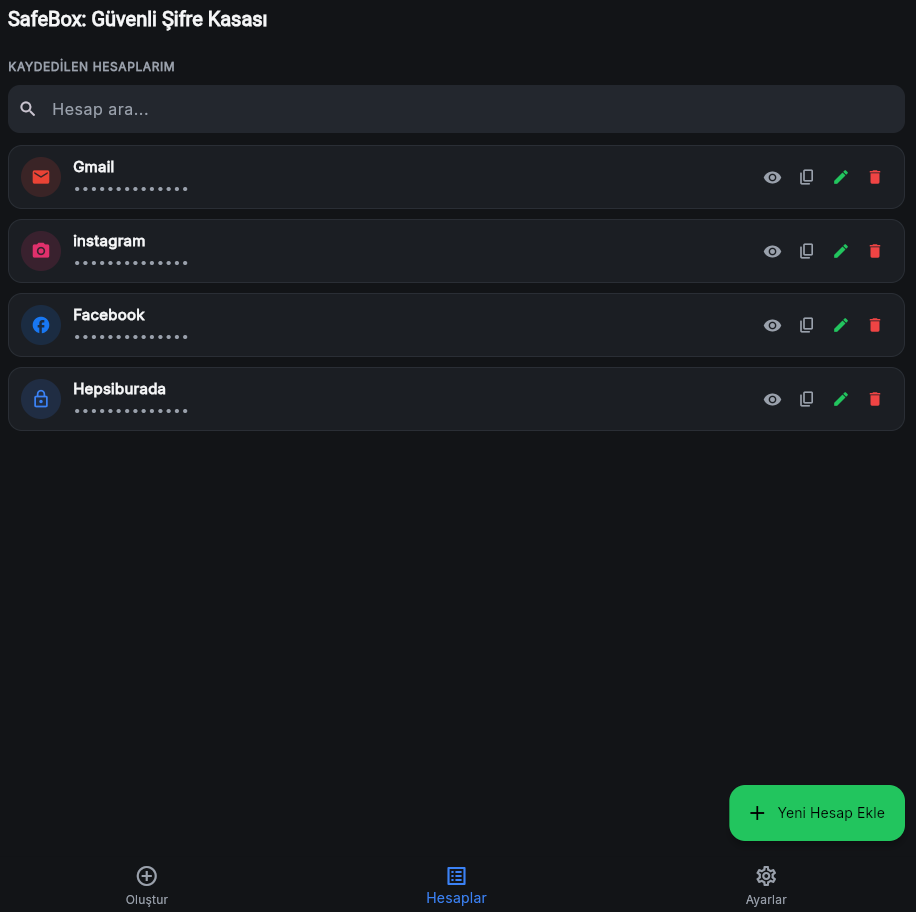Delete the Facebook account
Viewport: 916px width, 912px height.
pos(875,325)
